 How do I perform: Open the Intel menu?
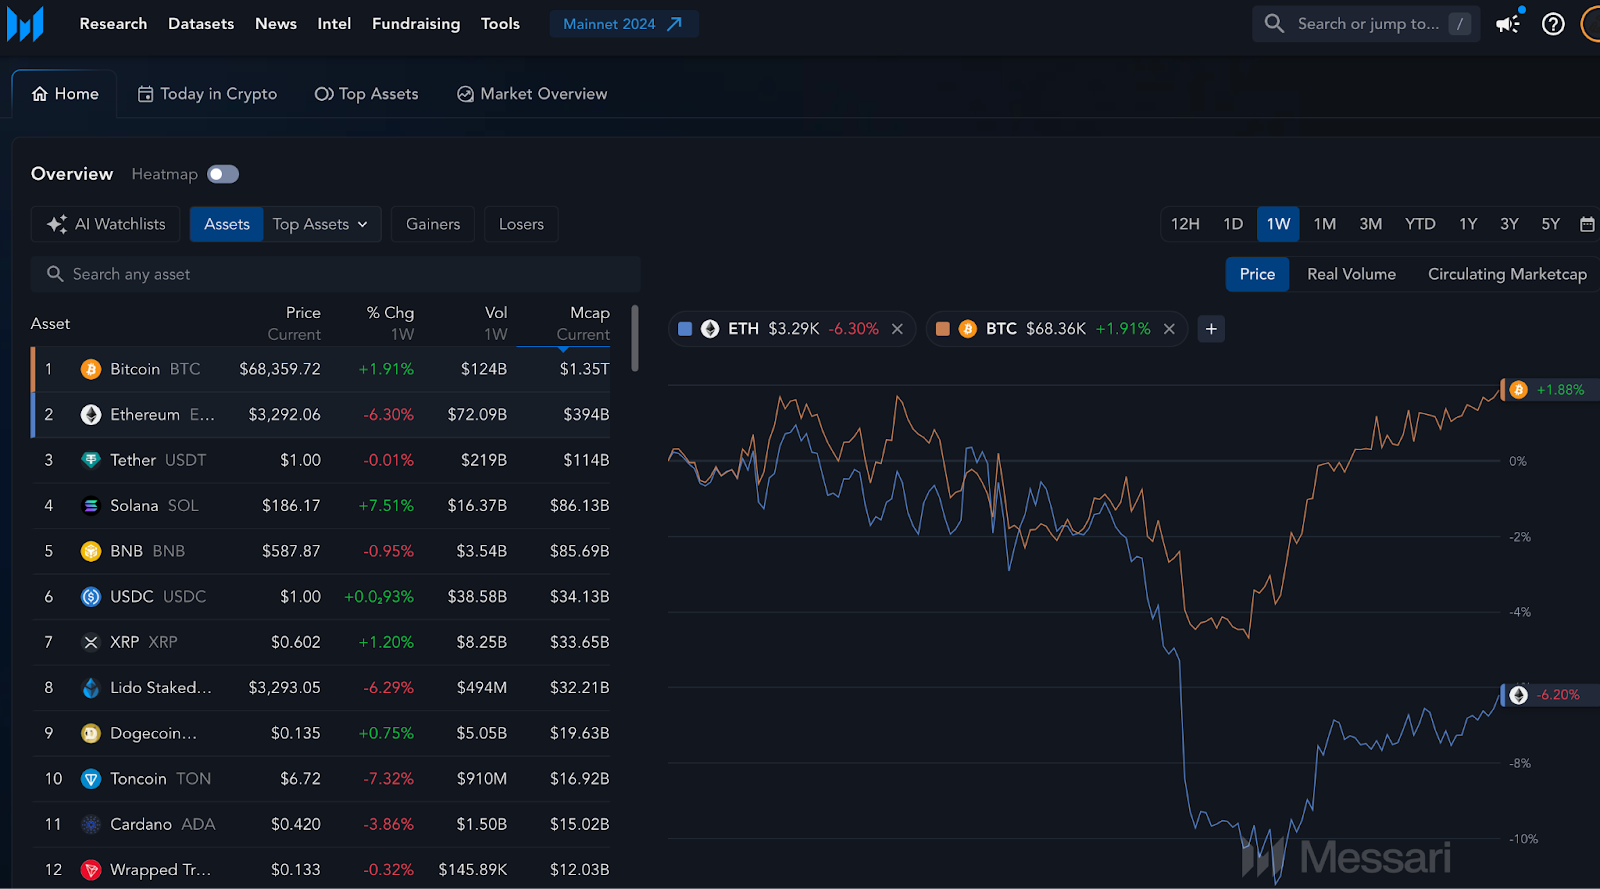click(x=334, y=24)
